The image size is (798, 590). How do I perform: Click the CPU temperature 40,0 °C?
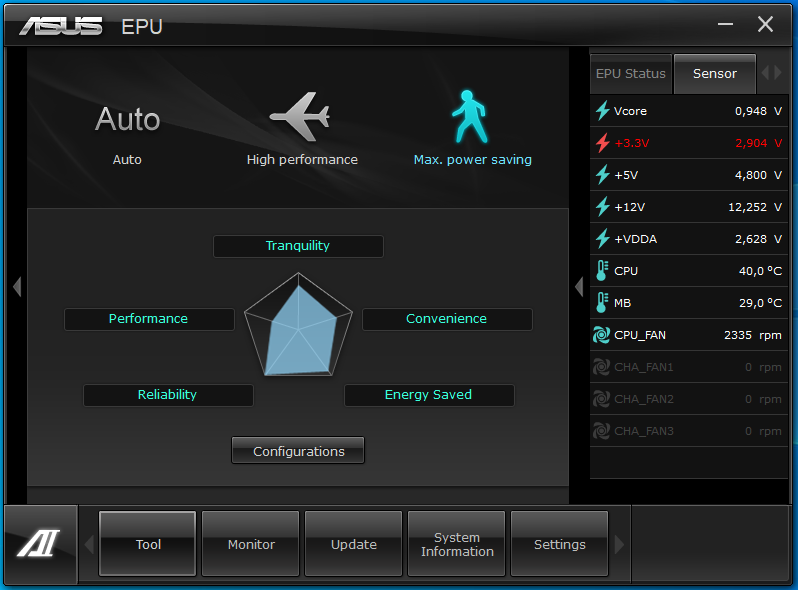(760, 271)
